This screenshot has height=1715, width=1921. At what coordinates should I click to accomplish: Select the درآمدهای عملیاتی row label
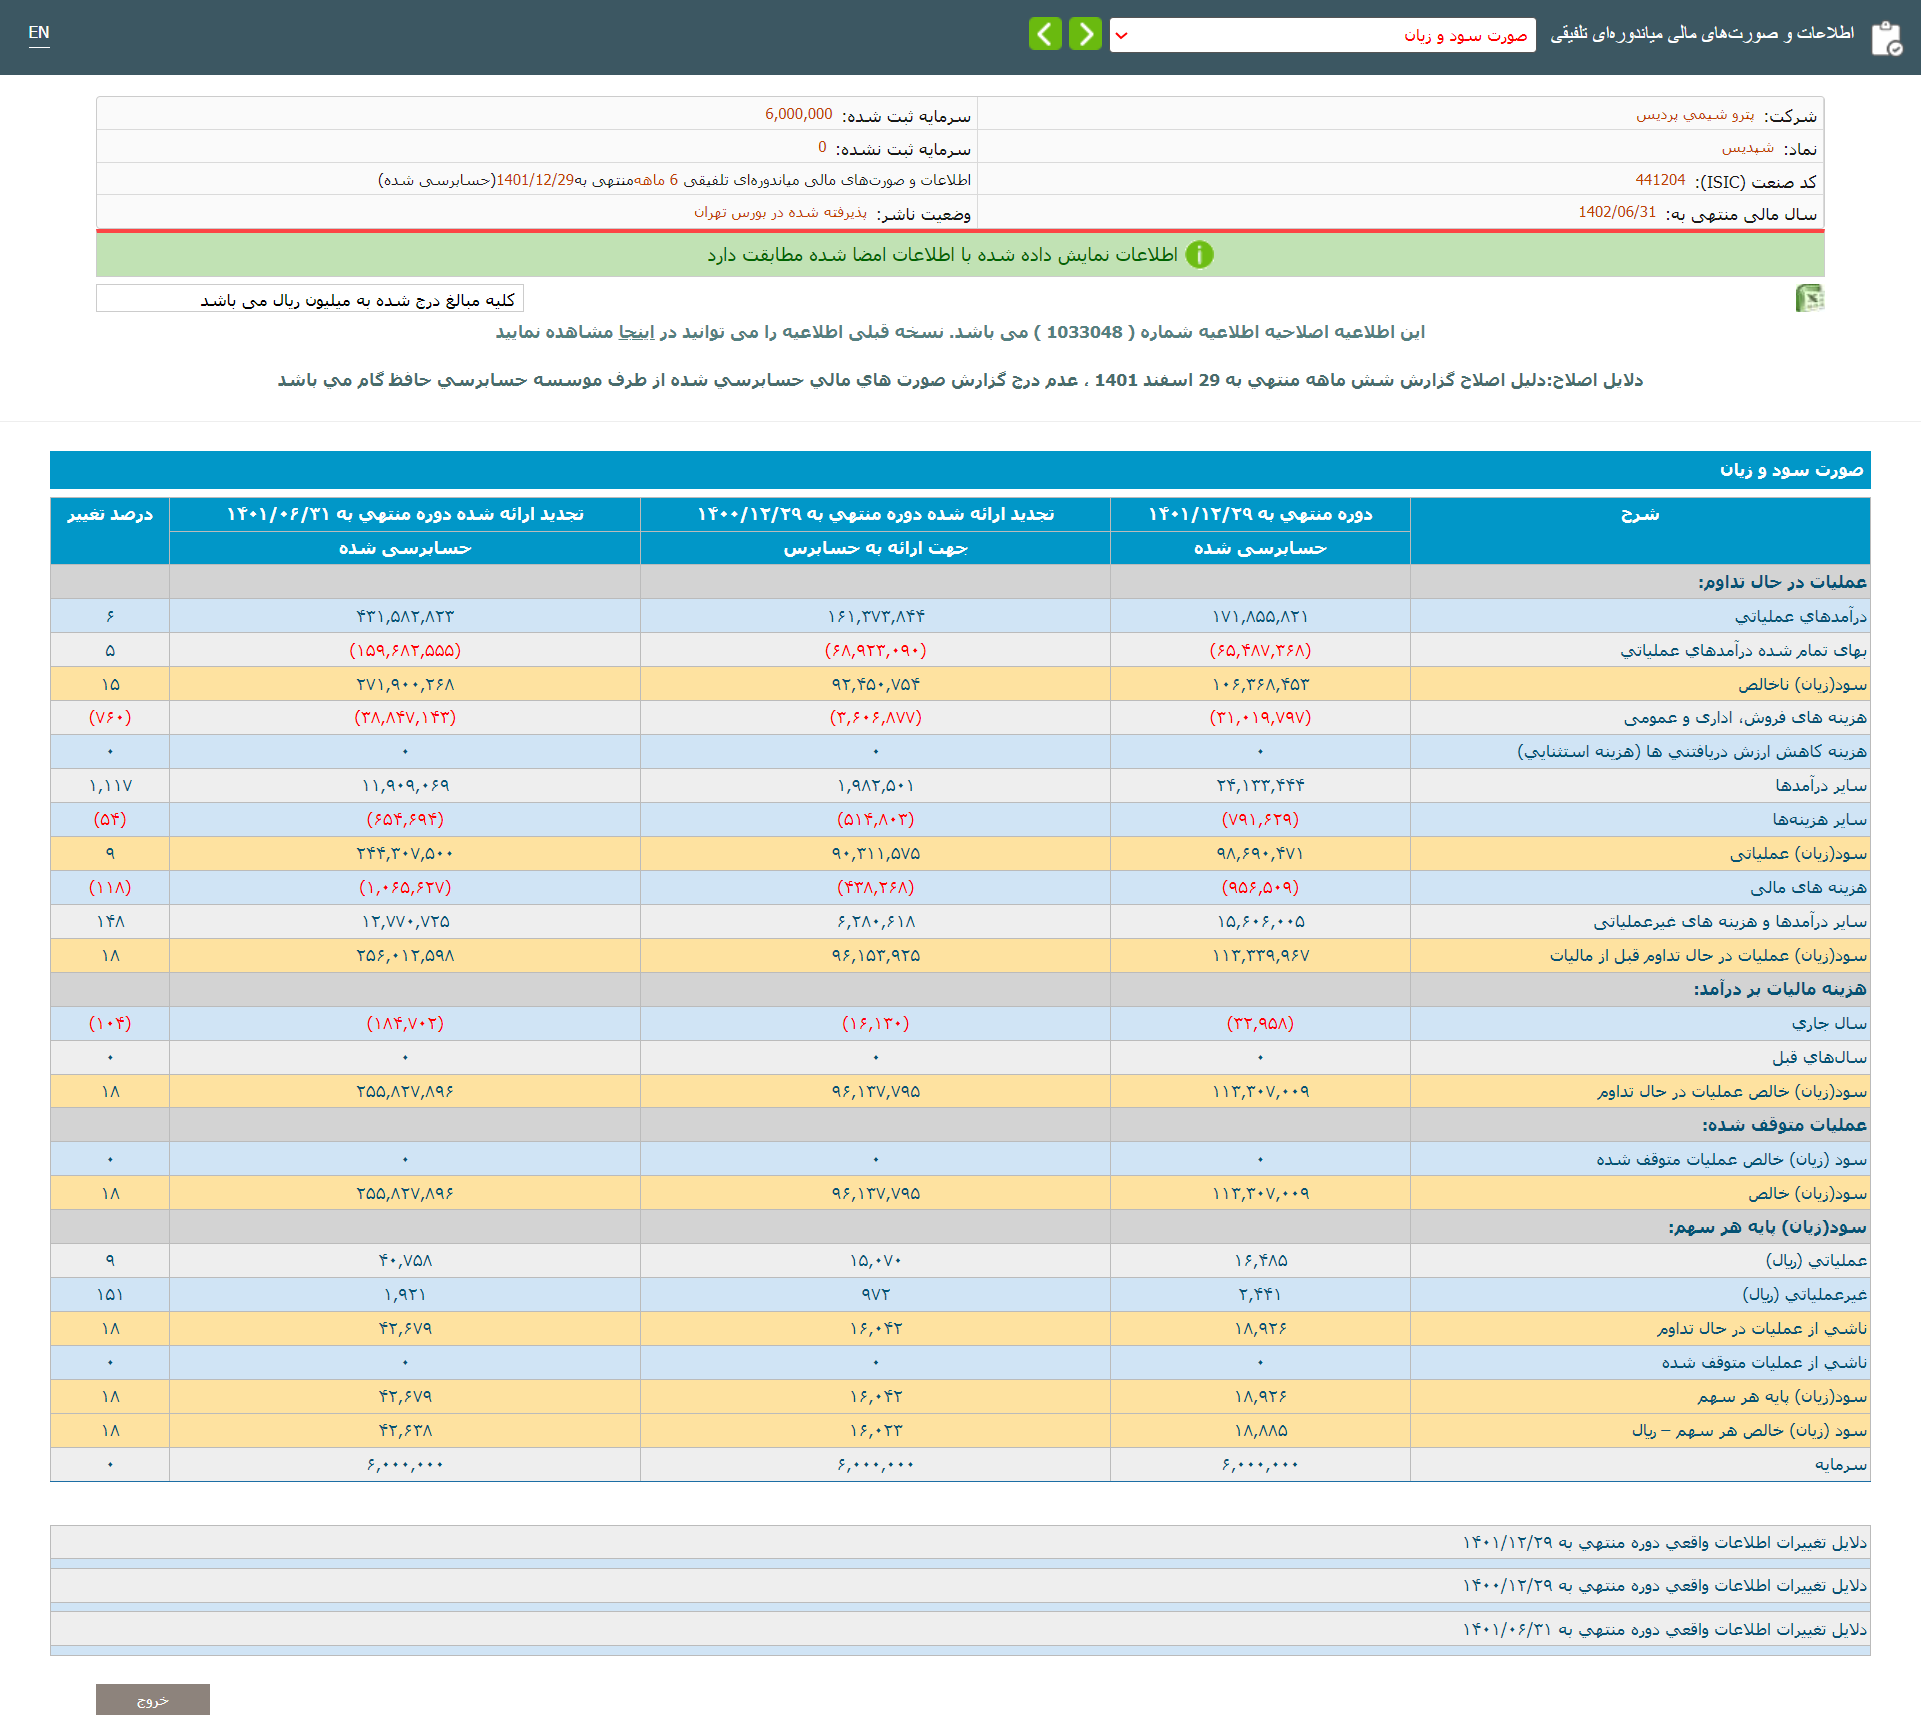pos(1800,616)
